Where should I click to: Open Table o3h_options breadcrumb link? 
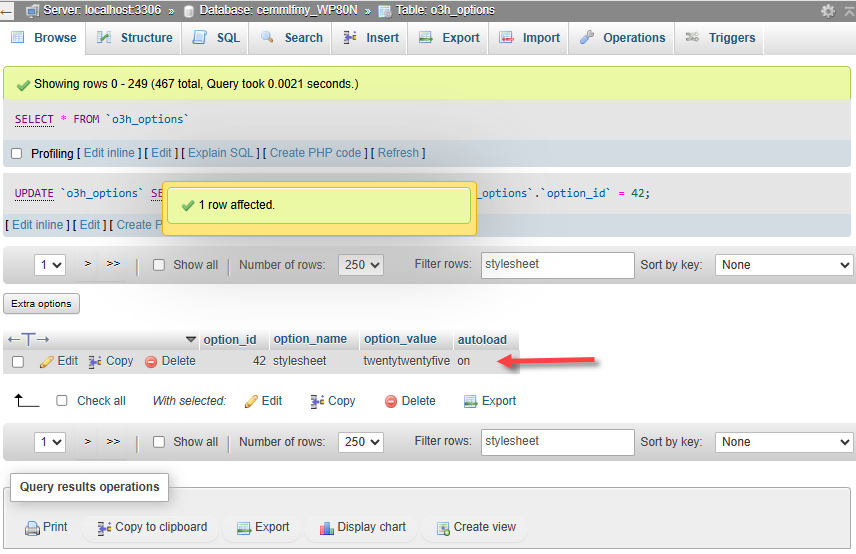445,10
